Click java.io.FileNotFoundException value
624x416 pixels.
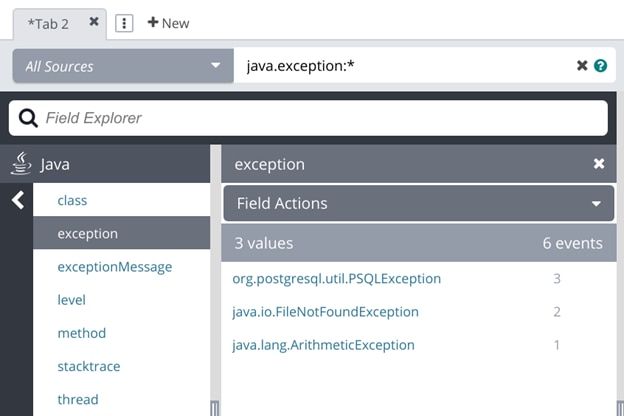point(325,312)
